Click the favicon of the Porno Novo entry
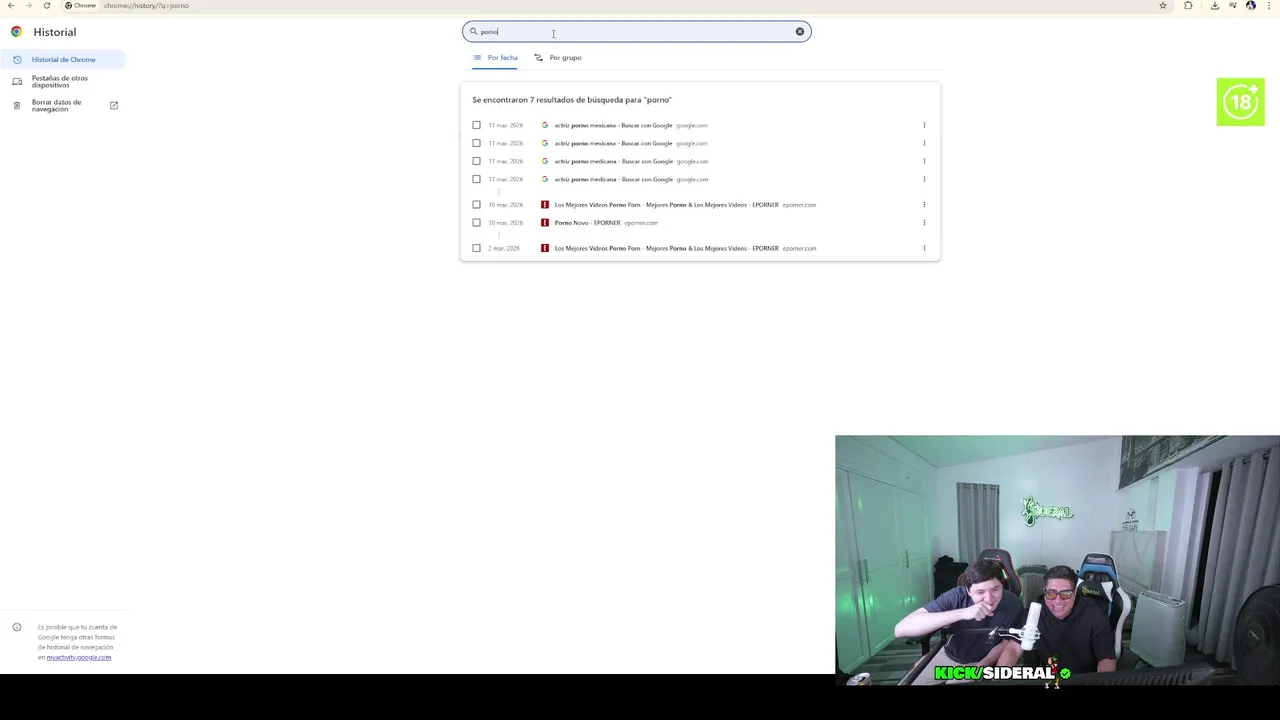Screen dimensions: 1280x720 [545, 223]
